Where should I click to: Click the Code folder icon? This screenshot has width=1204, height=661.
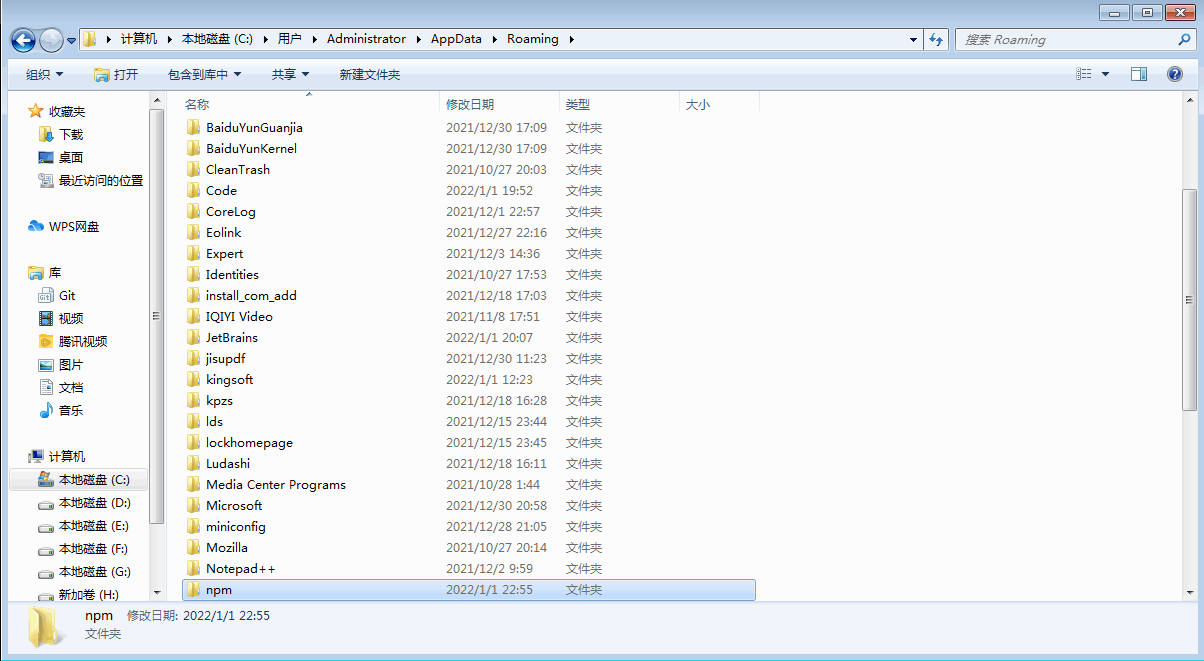(x=194, y=190)
